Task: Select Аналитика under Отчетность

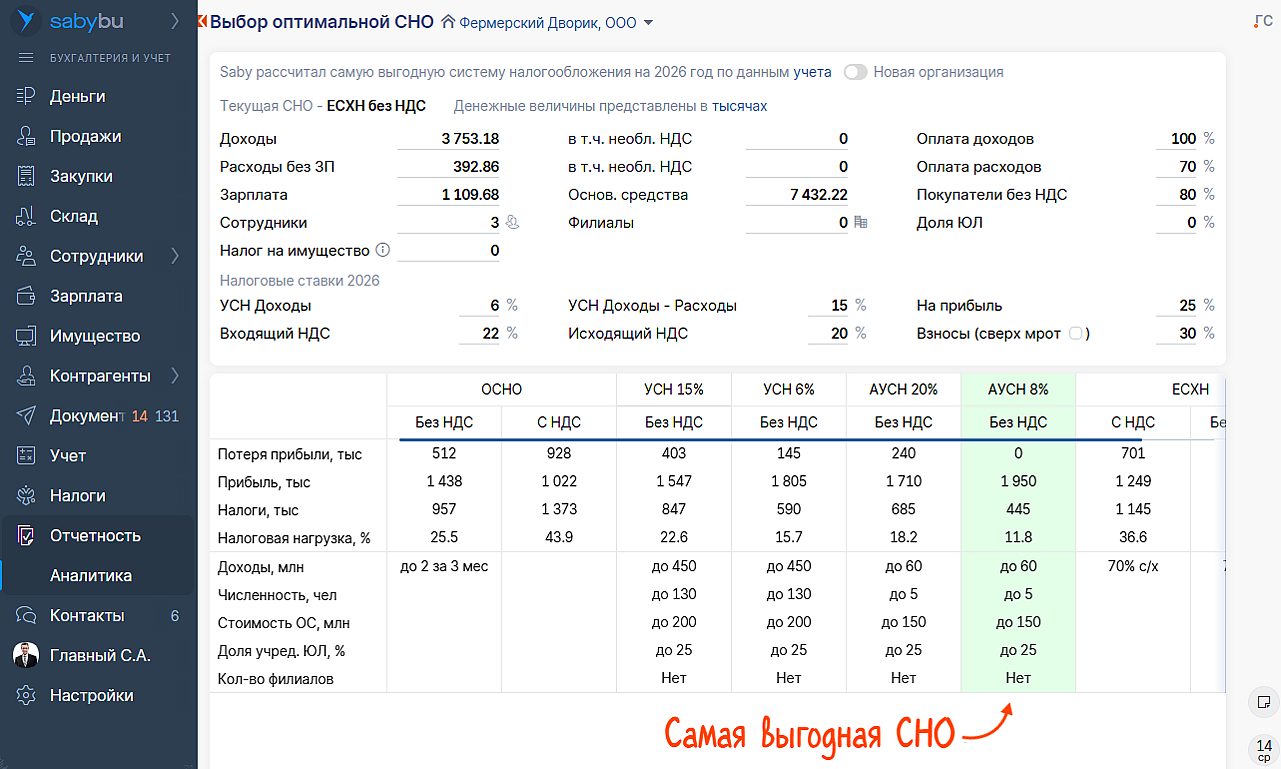Action: 91,575
